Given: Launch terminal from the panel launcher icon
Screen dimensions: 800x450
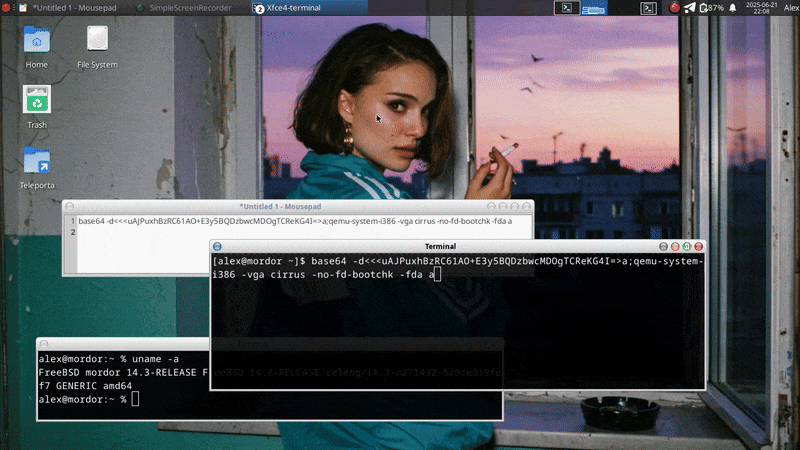Looking at the screenshot, I should tap(648, 8).
